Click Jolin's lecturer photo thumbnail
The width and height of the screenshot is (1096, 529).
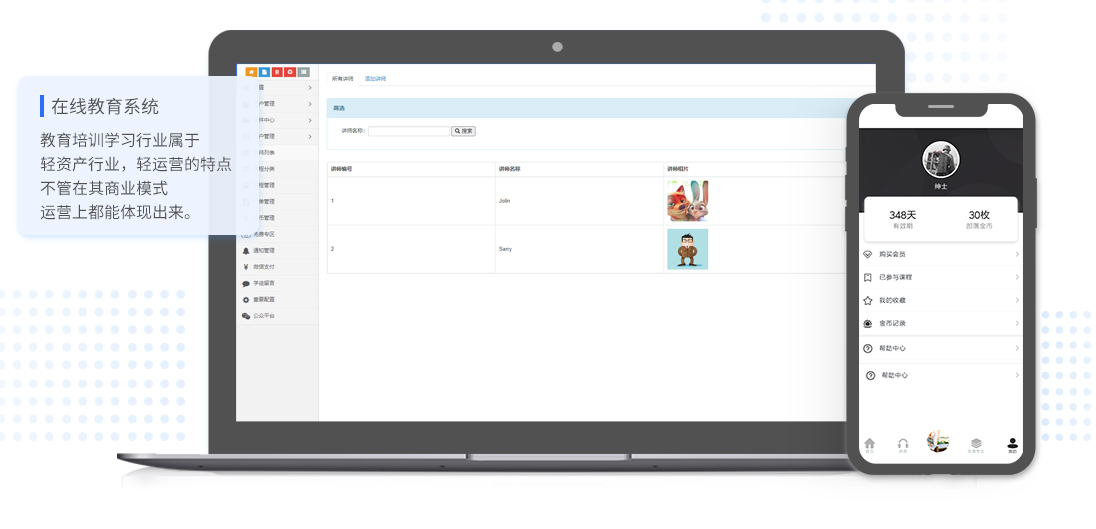point(687,201)
